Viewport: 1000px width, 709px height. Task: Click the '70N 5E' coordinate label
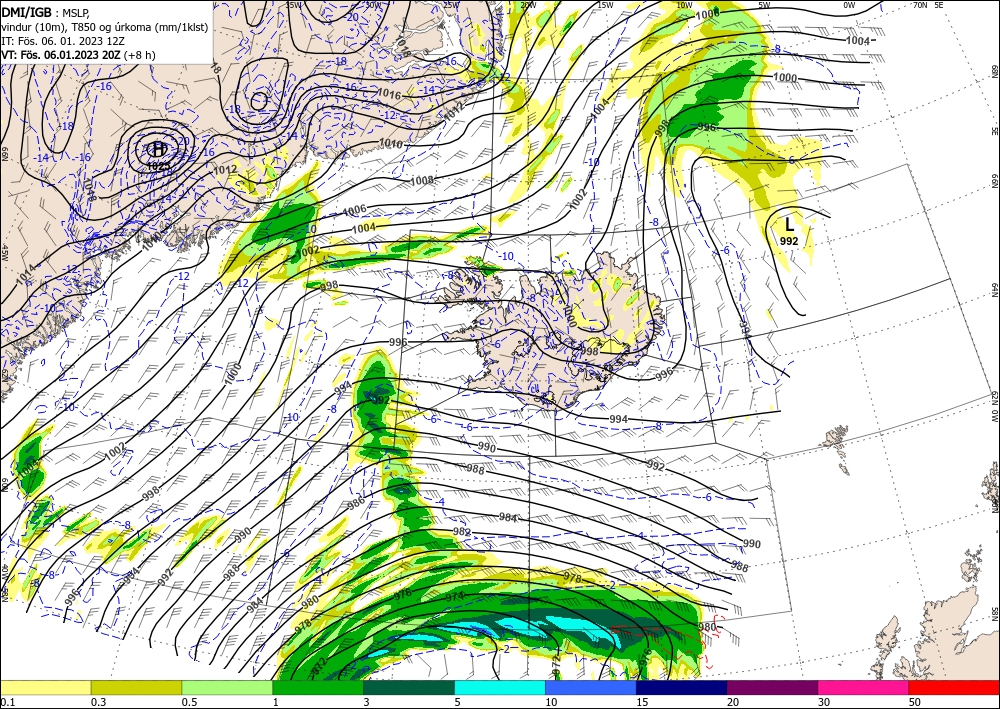(x=929, y=4)
